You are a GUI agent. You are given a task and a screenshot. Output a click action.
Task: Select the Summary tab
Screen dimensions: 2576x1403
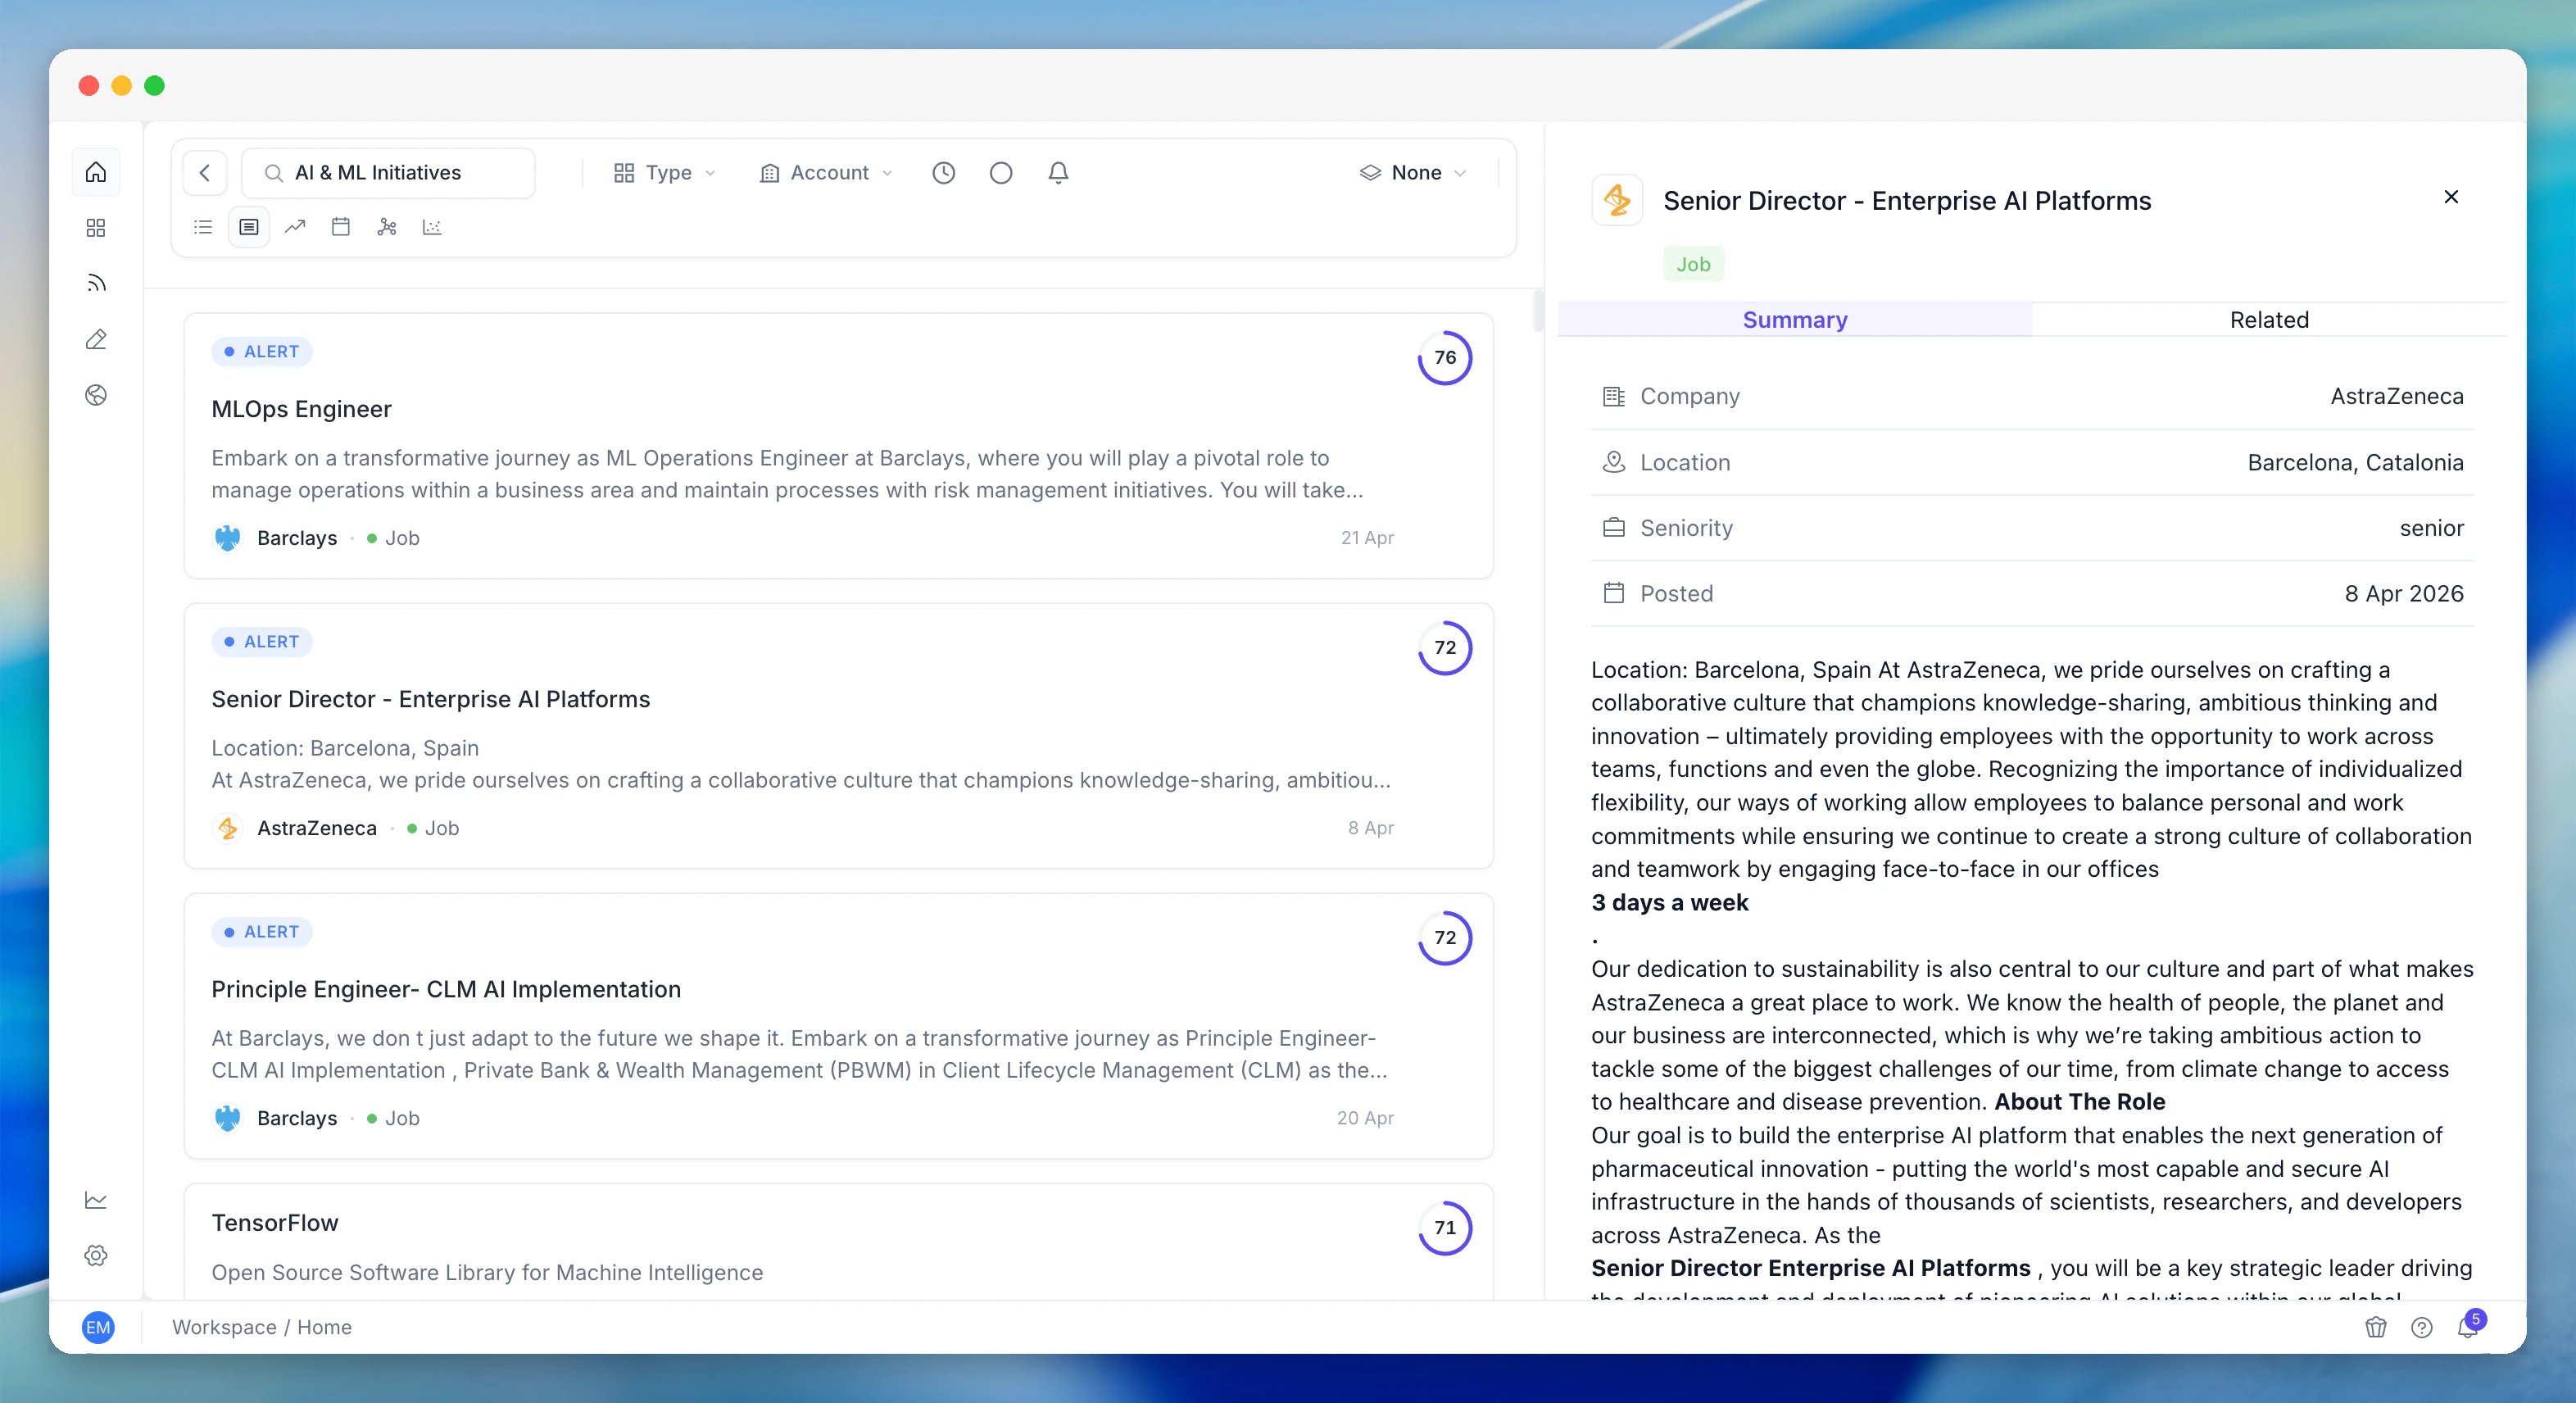click(x=1794, y=320)
